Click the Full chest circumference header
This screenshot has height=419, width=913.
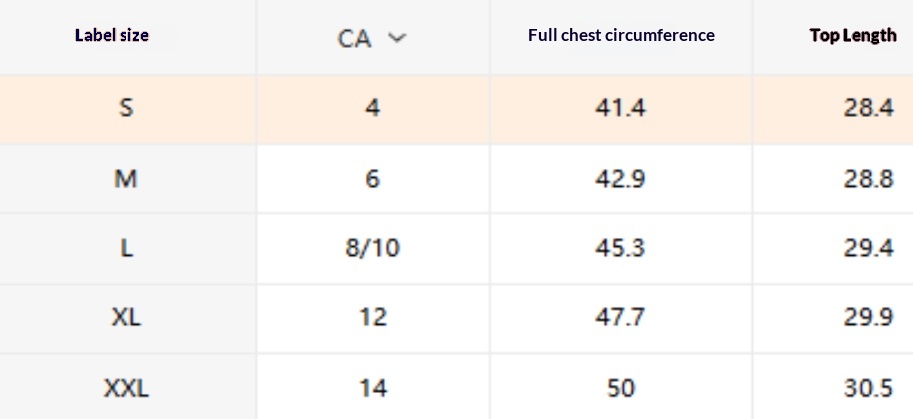click(x=621, y=35)
